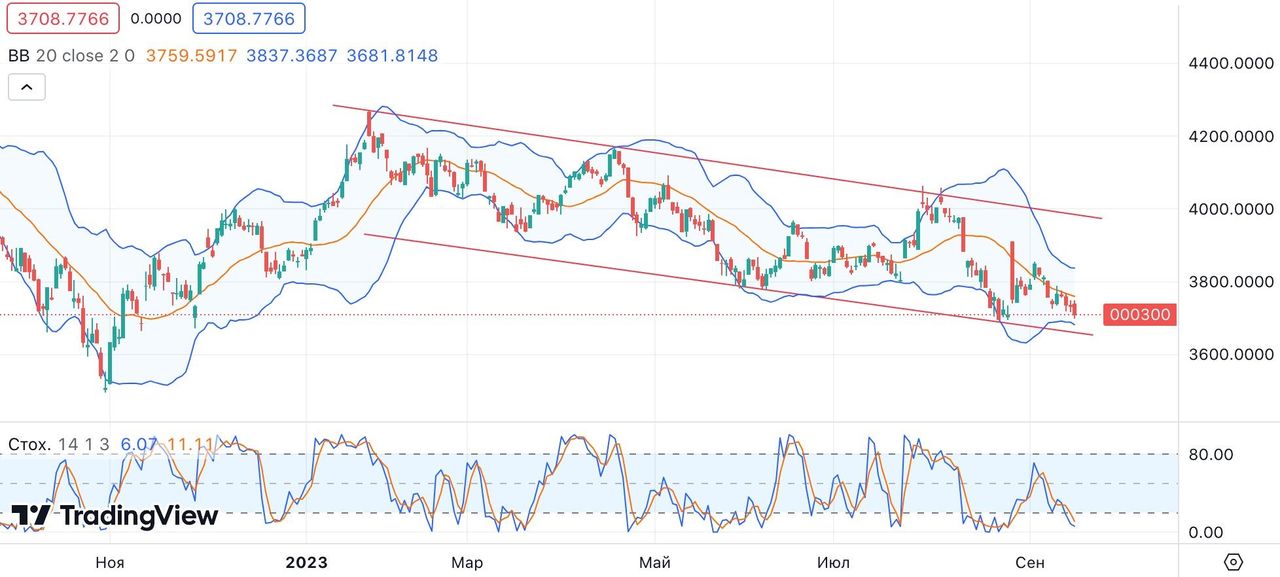Click the blue-bordered 3708.7766 price box
1280x577 pixels.
pyautogui.click(x=249, y=18)
